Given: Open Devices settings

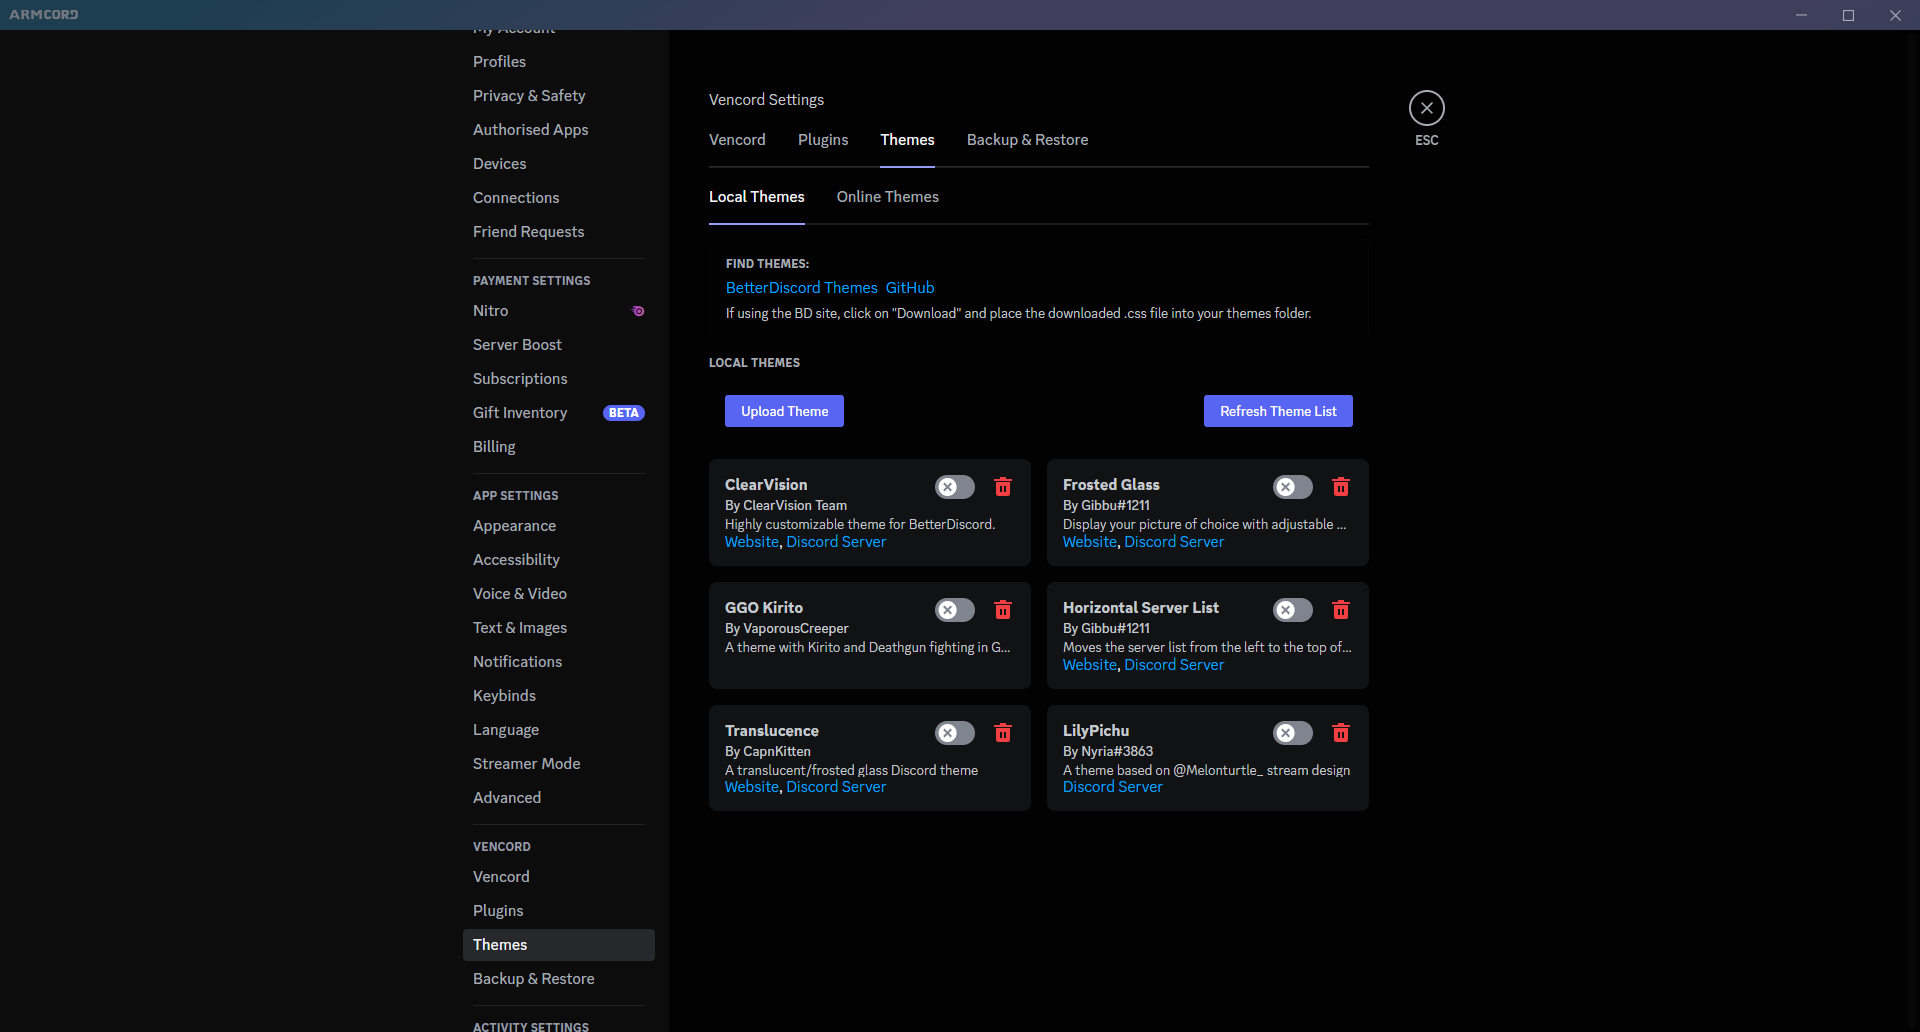Looking at the screenshot, I should tap(559, 164).
